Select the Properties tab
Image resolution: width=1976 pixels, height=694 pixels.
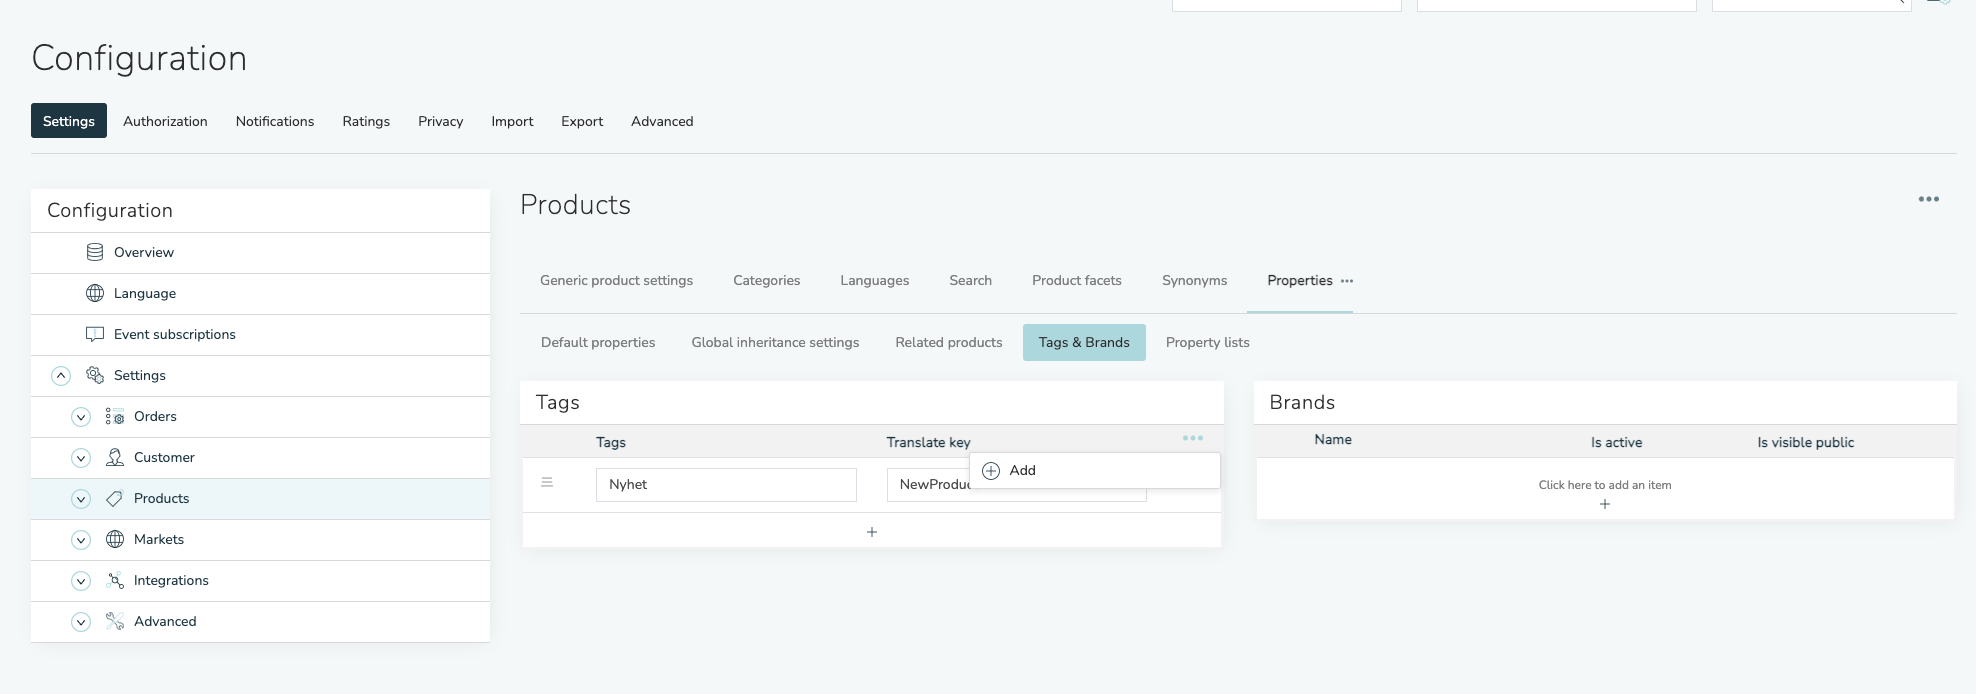pos(1299,281)
